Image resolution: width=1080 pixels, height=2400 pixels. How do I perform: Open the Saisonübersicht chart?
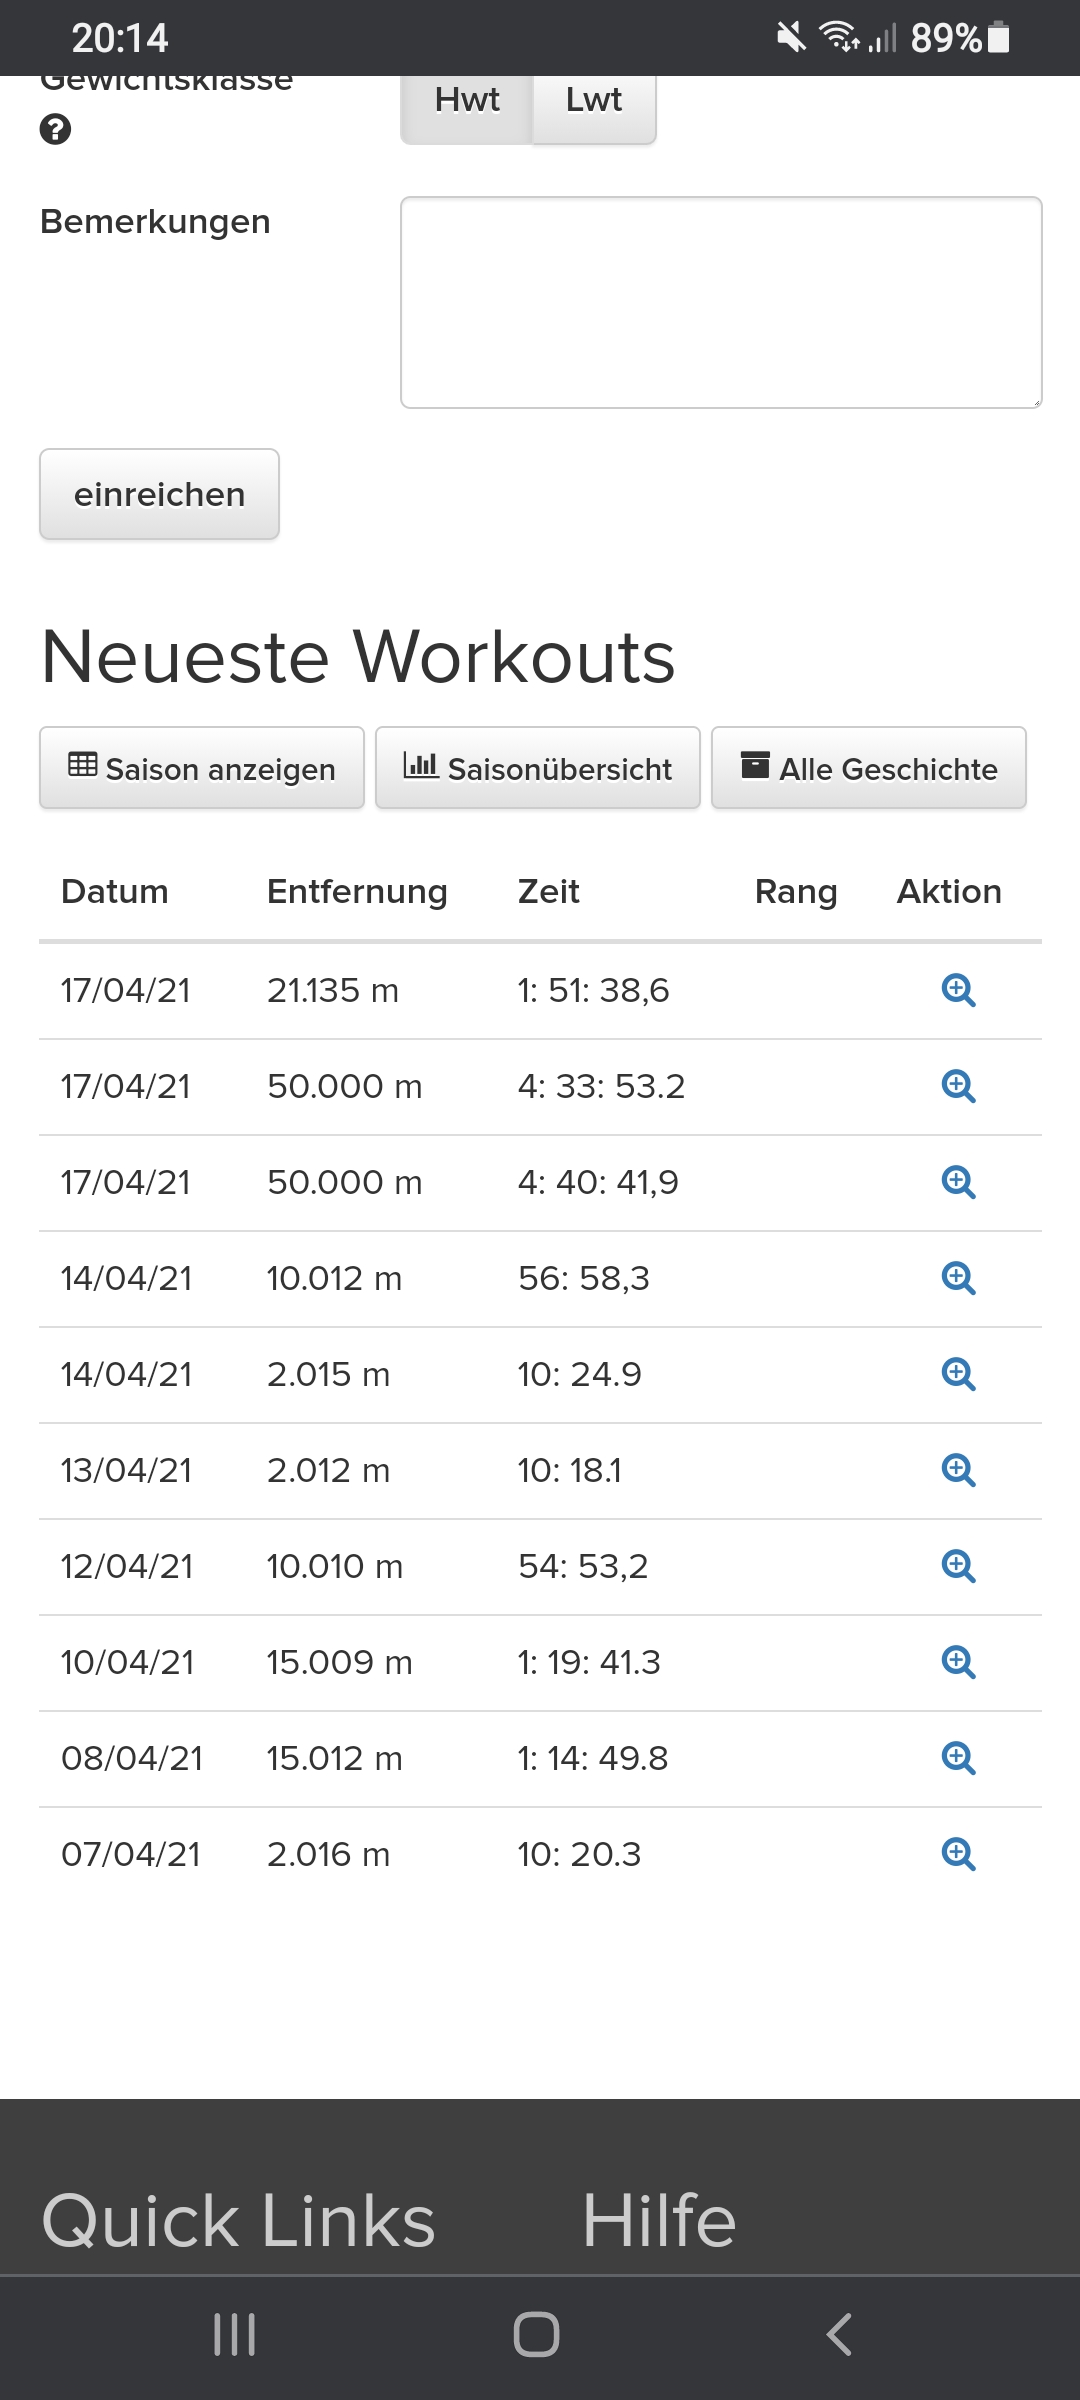click(x=538, y=768)
